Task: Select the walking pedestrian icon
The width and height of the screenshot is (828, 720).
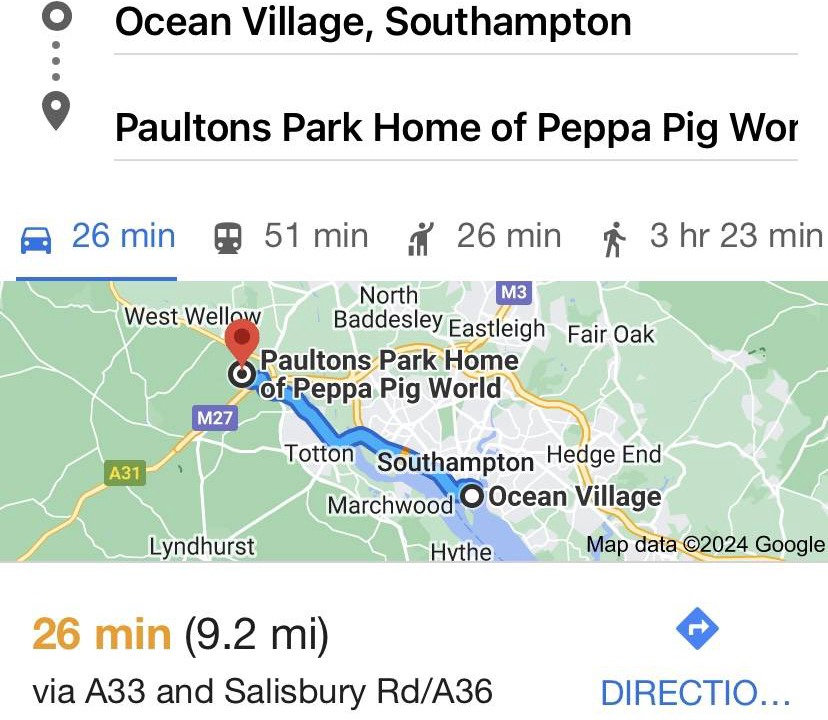Action: [613, 238]
